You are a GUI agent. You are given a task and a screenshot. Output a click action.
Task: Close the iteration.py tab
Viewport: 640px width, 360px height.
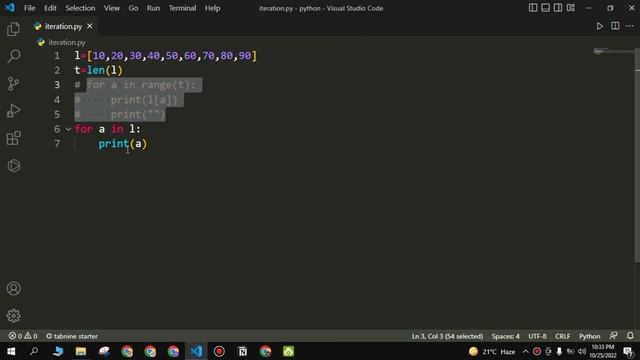coord(90,26)
